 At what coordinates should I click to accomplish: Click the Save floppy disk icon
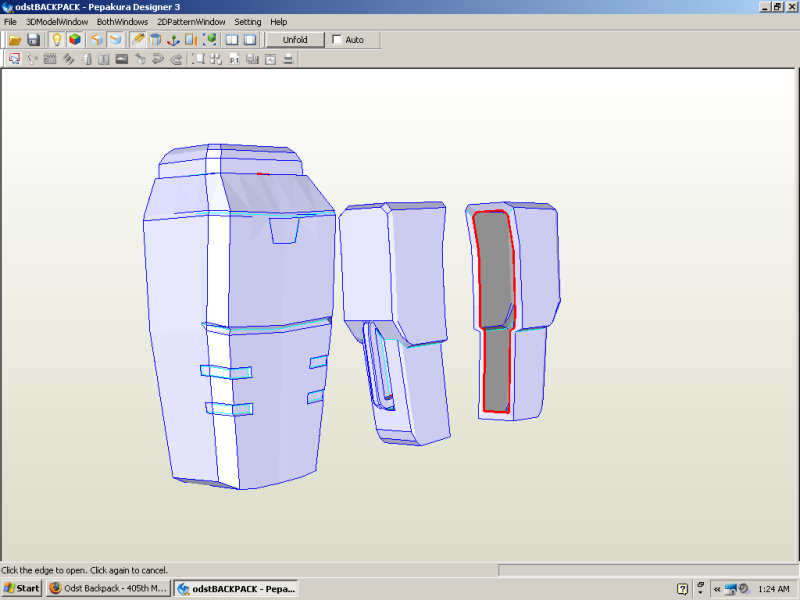point(33,40)
